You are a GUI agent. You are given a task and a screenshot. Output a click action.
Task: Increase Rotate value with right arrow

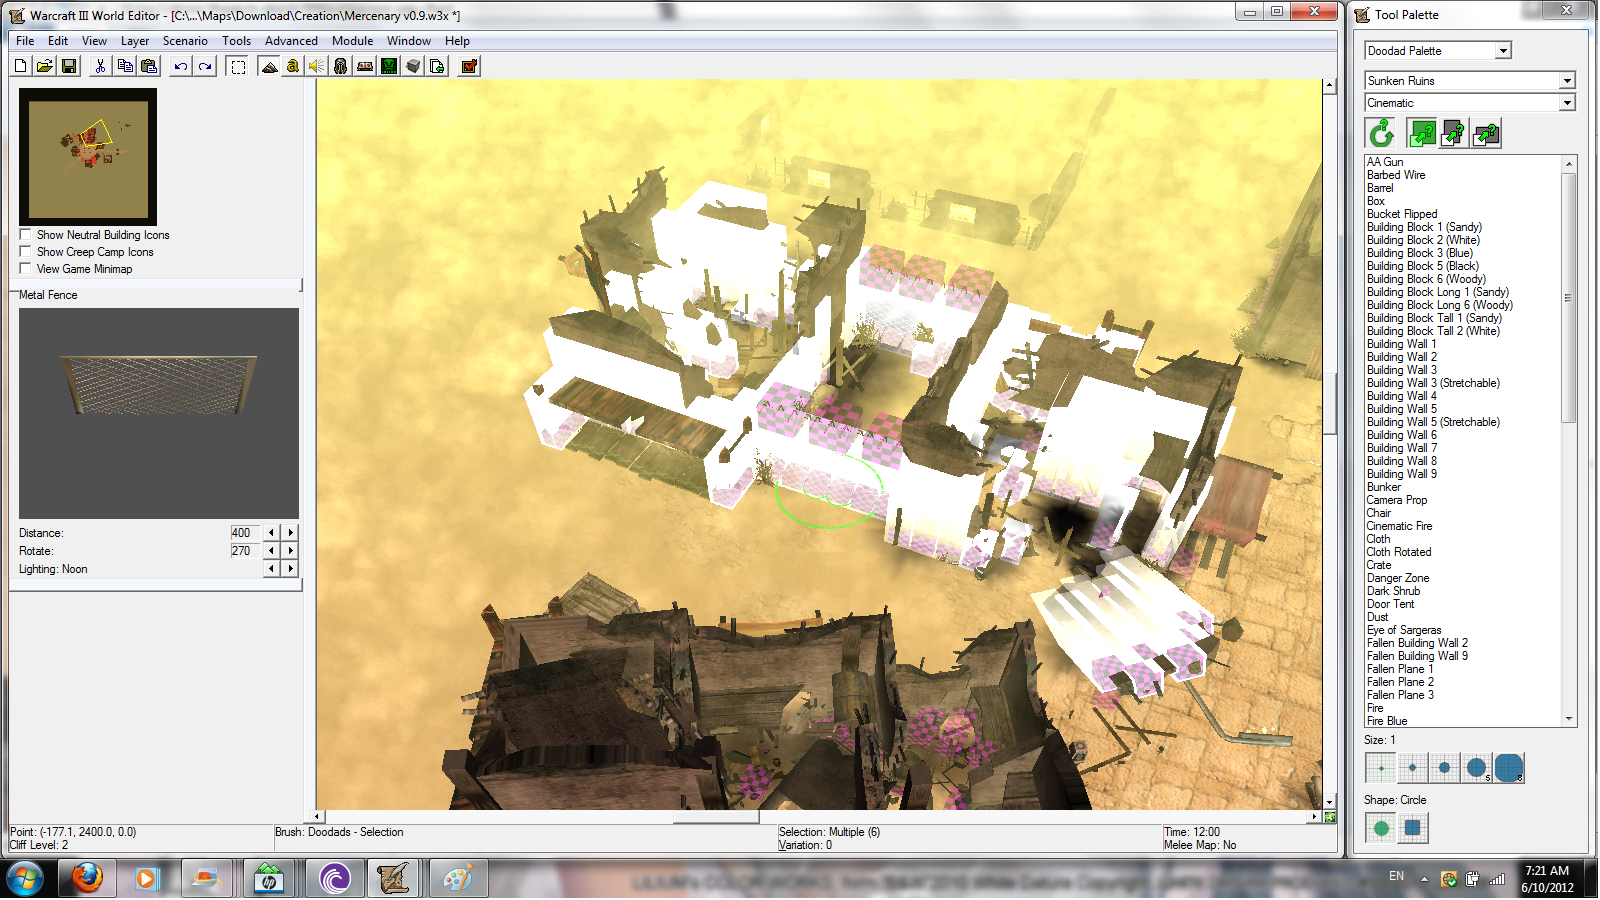tap(290, 551)
